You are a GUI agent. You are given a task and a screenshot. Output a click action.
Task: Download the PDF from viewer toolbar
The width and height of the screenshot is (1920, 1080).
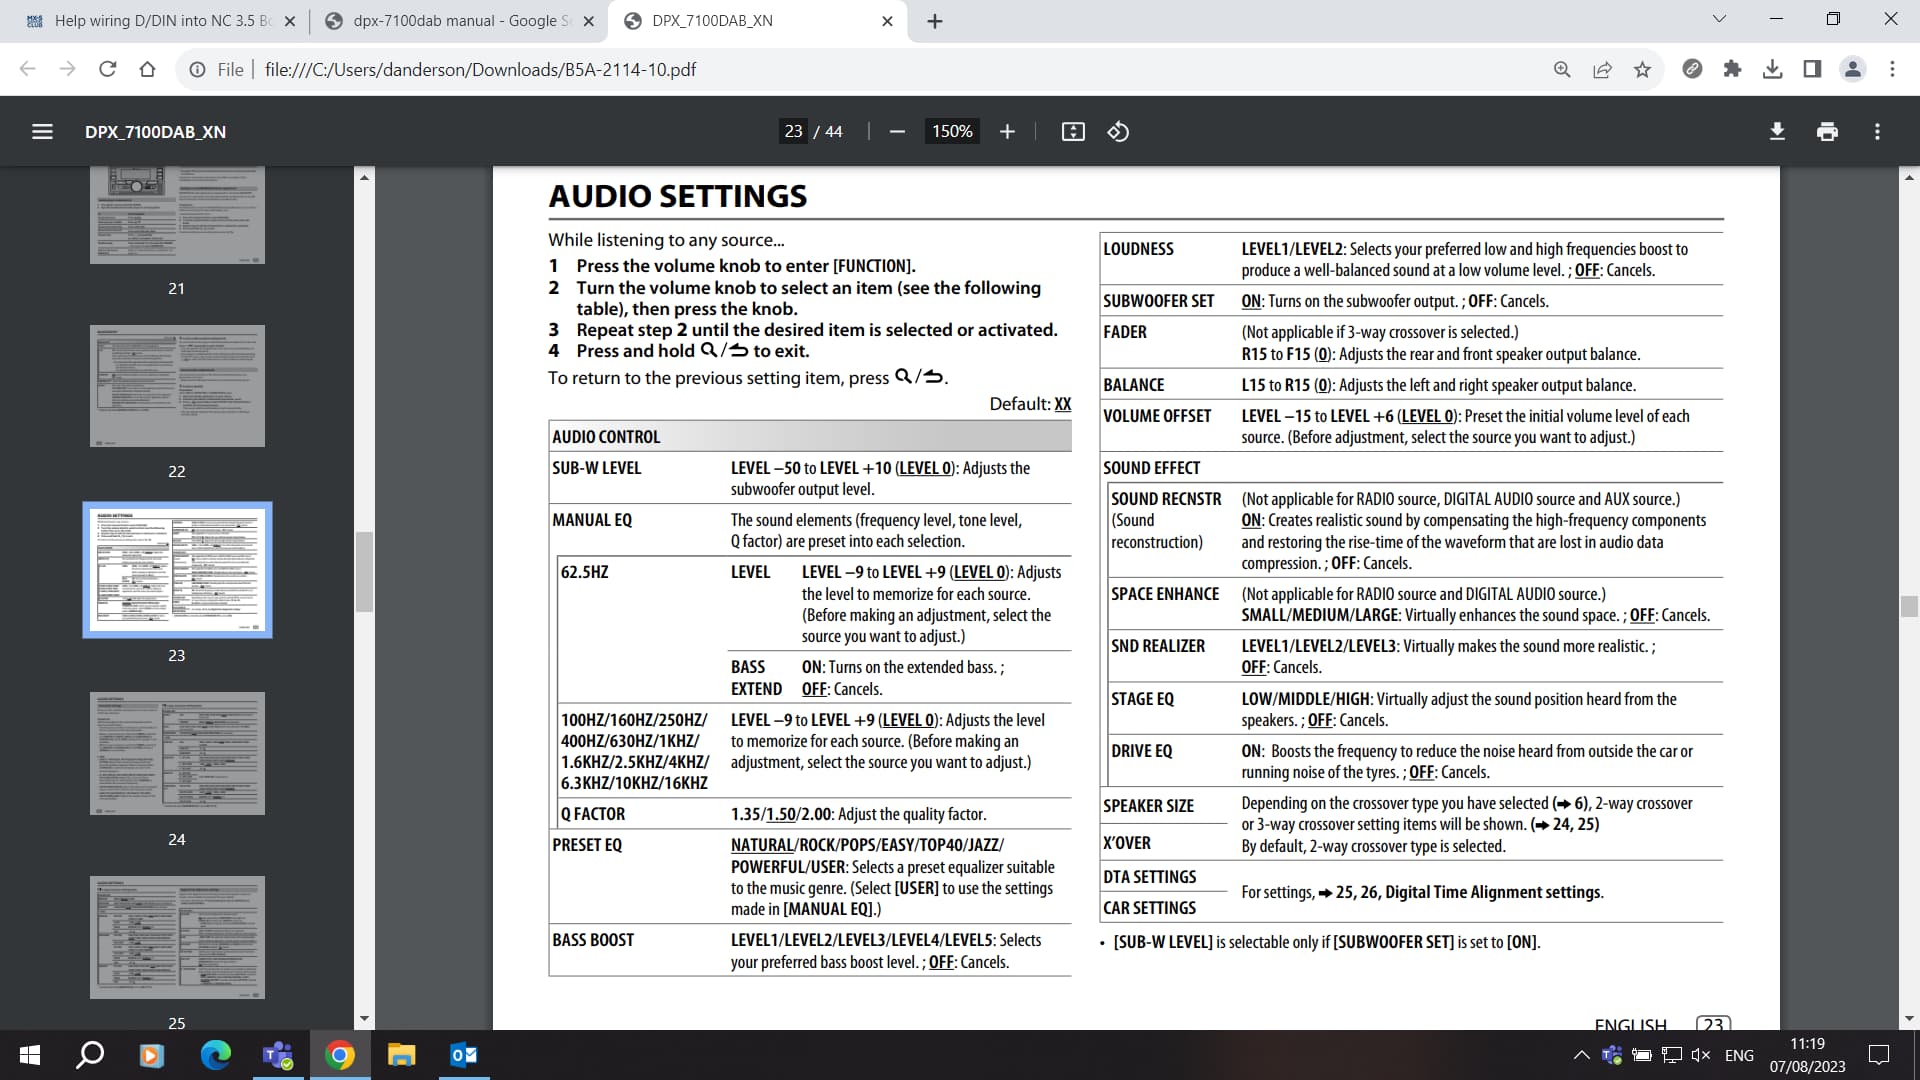click(1777, 132)
